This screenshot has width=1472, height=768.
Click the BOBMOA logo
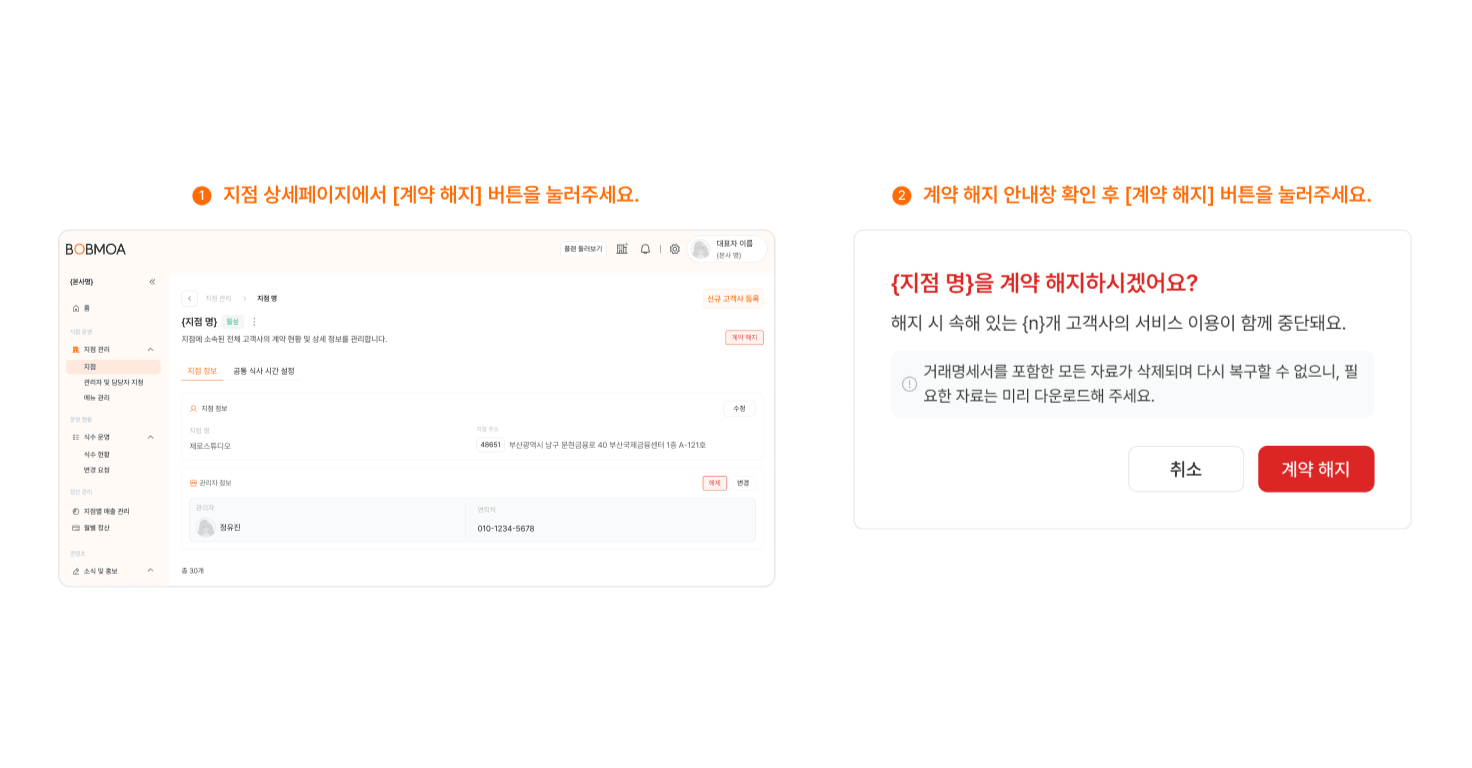pyautogui.click(x=96, y=249)
